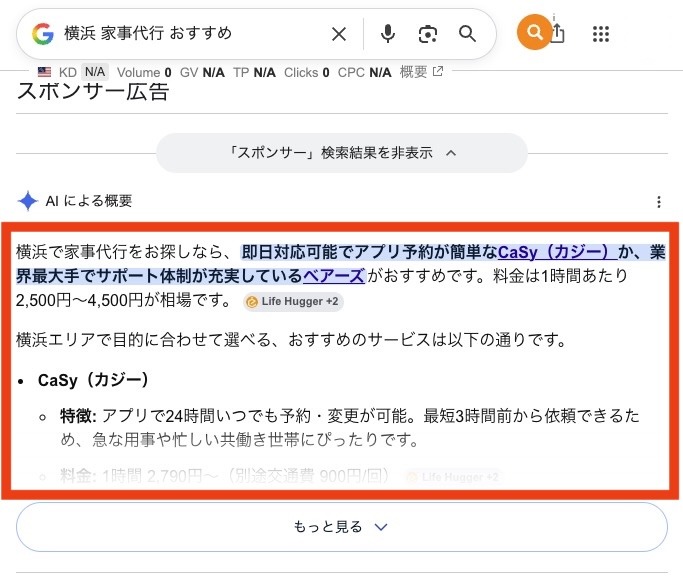The image size is (683, 583).
Task: Open the ベアーズ link
Action: coord(334,276)
